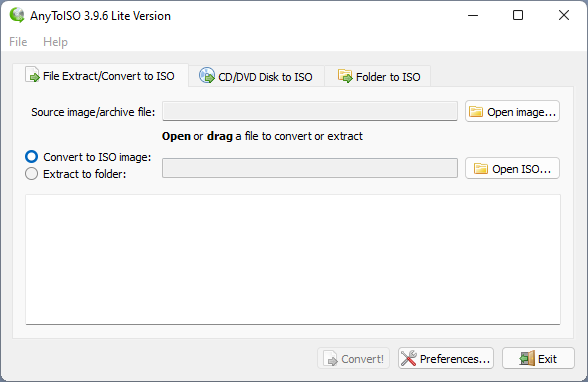Click the door icon on Exit button

pos(527,358)
